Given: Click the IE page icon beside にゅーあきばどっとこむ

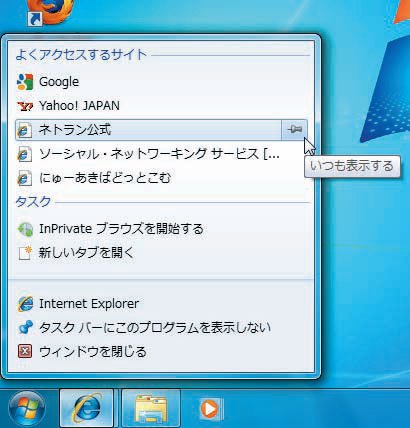Looking at the screenshot, I should [25, 178].
